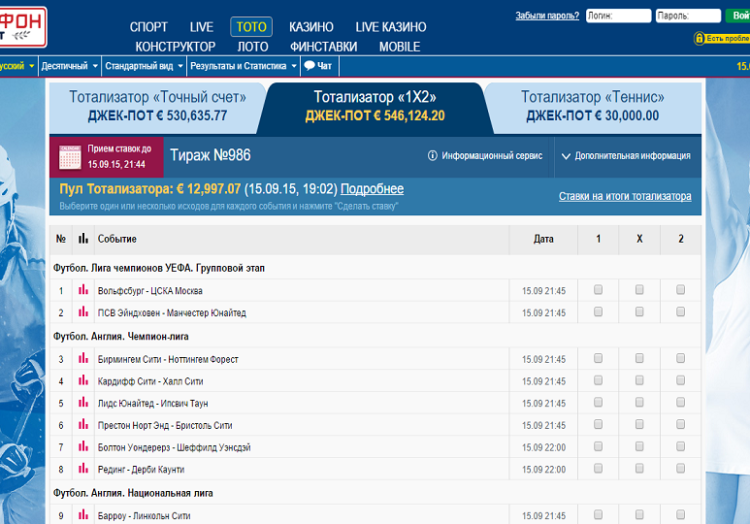This screenshot has width=750, height=524.
Task: Click the info icon of Информационный сервис
Action: (x=432, y=155)
